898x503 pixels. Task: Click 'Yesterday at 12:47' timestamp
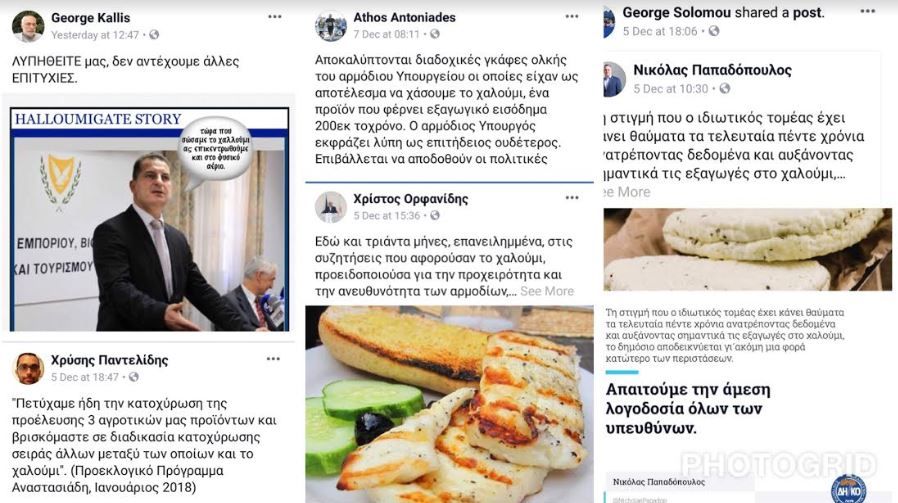[94, 35]
